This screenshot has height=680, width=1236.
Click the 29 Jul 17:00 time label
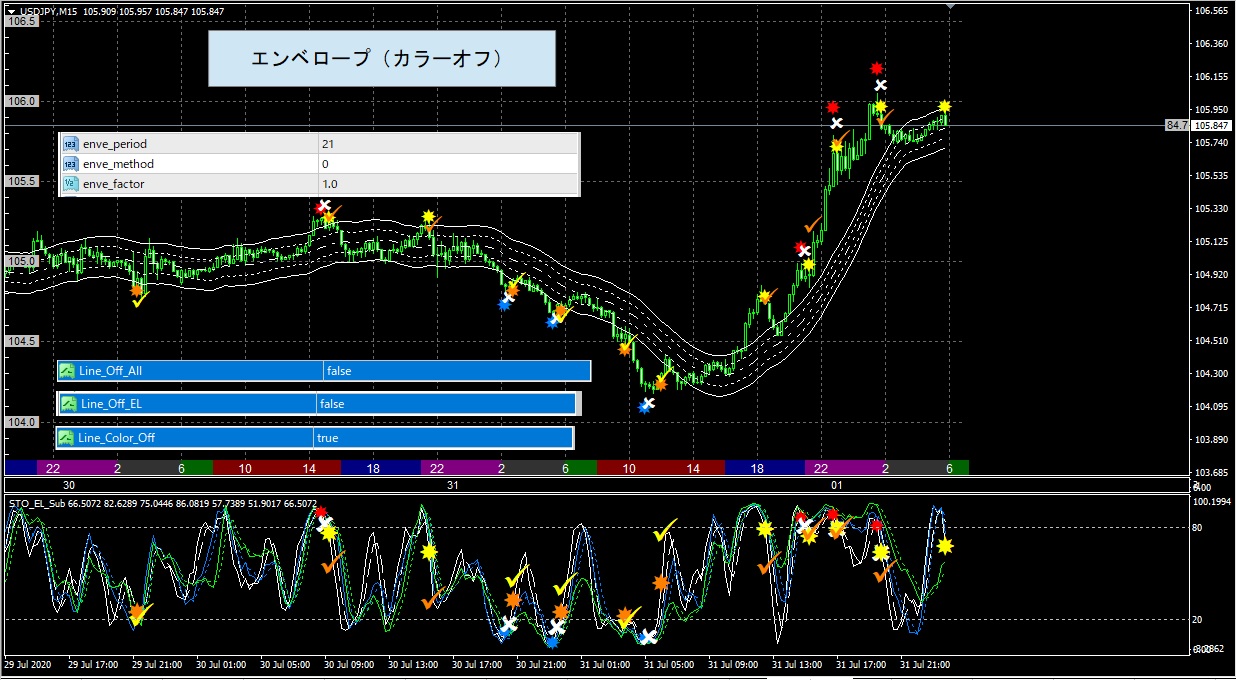91,664
